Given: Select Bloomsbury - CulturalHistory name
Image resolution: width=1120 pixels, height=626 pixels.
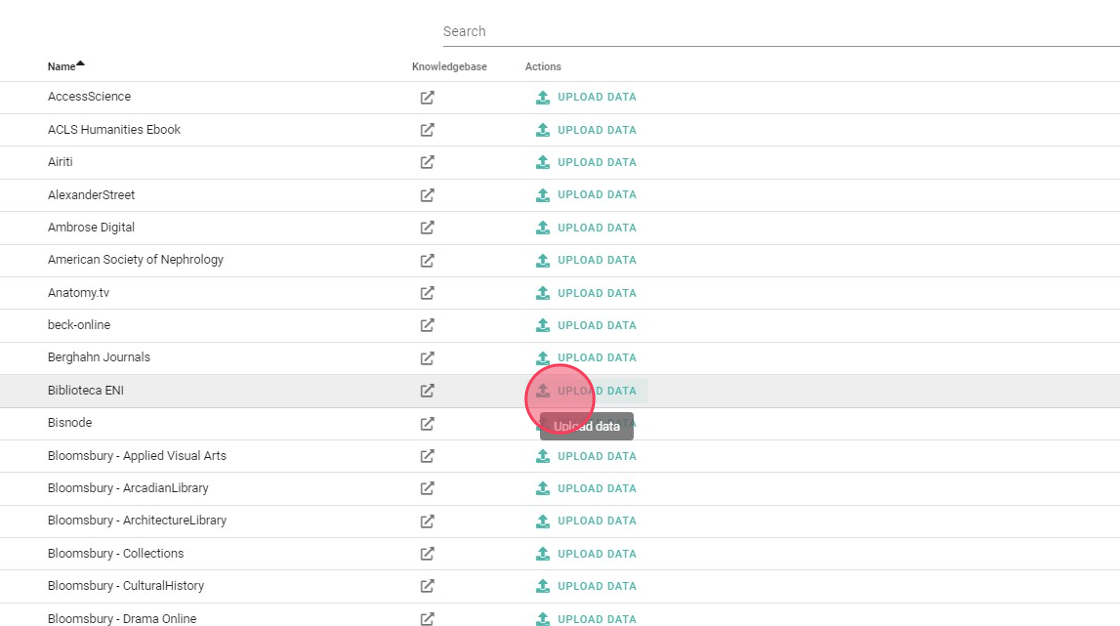Looking at the screenshot, I should pyautogui.click(x=126, y=585).
